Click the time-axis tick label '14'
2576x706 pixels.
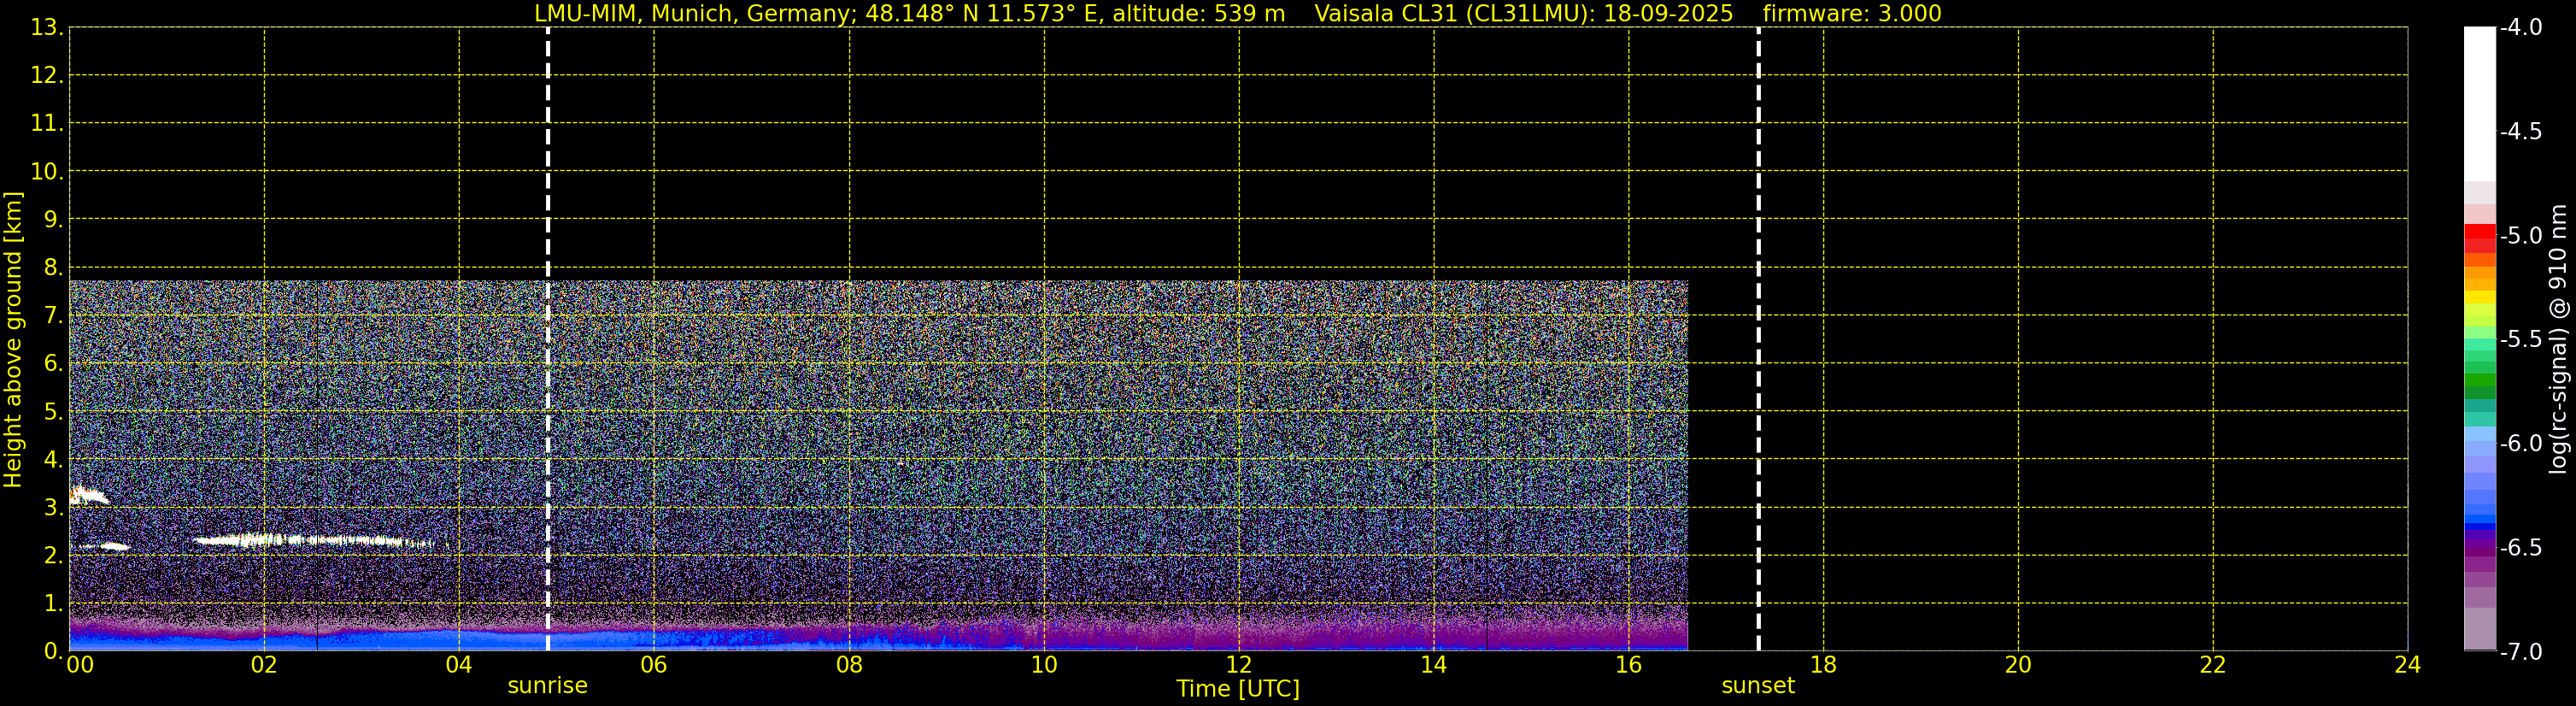click(x=1434, y=665)
